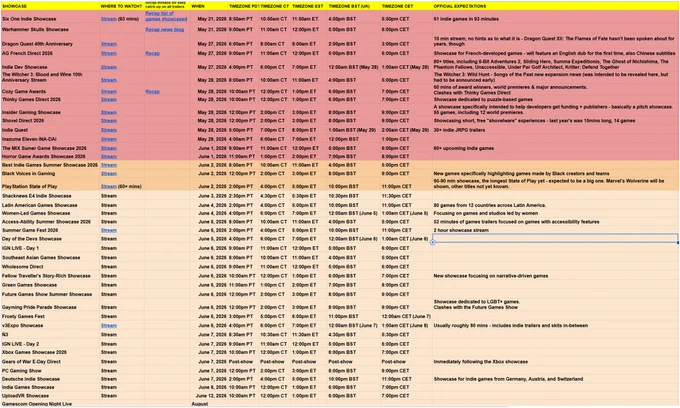Select the Shacknews E4 Indie Showcase cell
Screen dimensions: 680x408
click(x=50, y=196)
